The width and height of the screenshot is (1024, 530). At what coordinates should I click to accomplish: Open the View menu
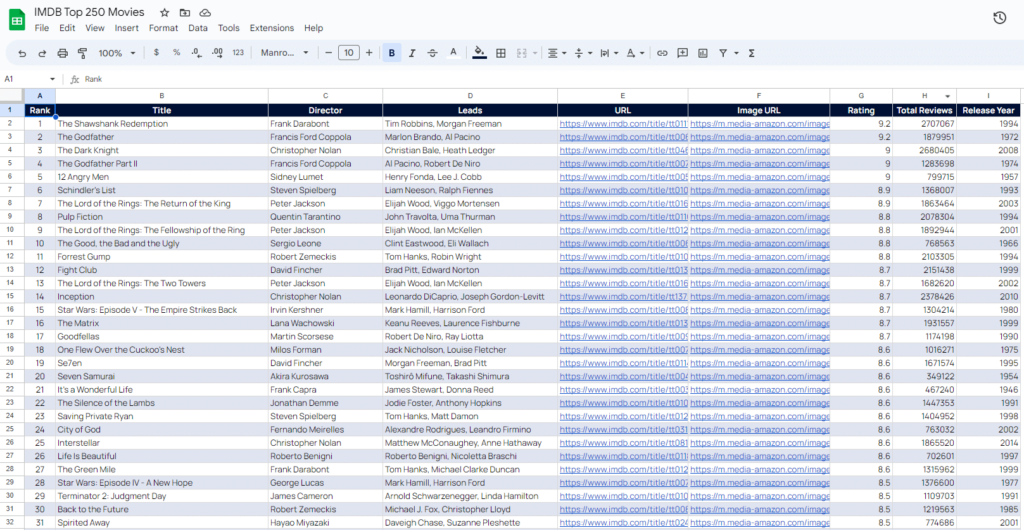point(95,28)
